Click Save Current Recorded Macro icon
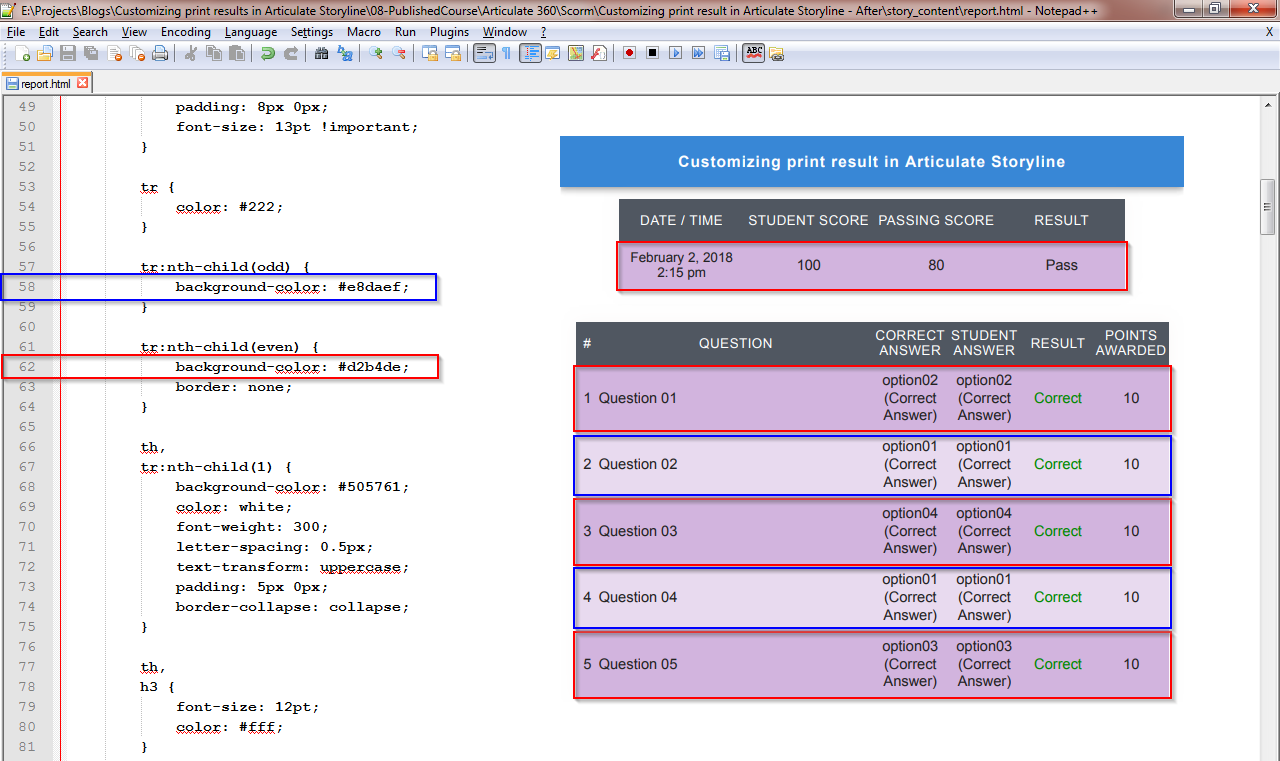Screen dimensions: 1280x761 point(722,53)
